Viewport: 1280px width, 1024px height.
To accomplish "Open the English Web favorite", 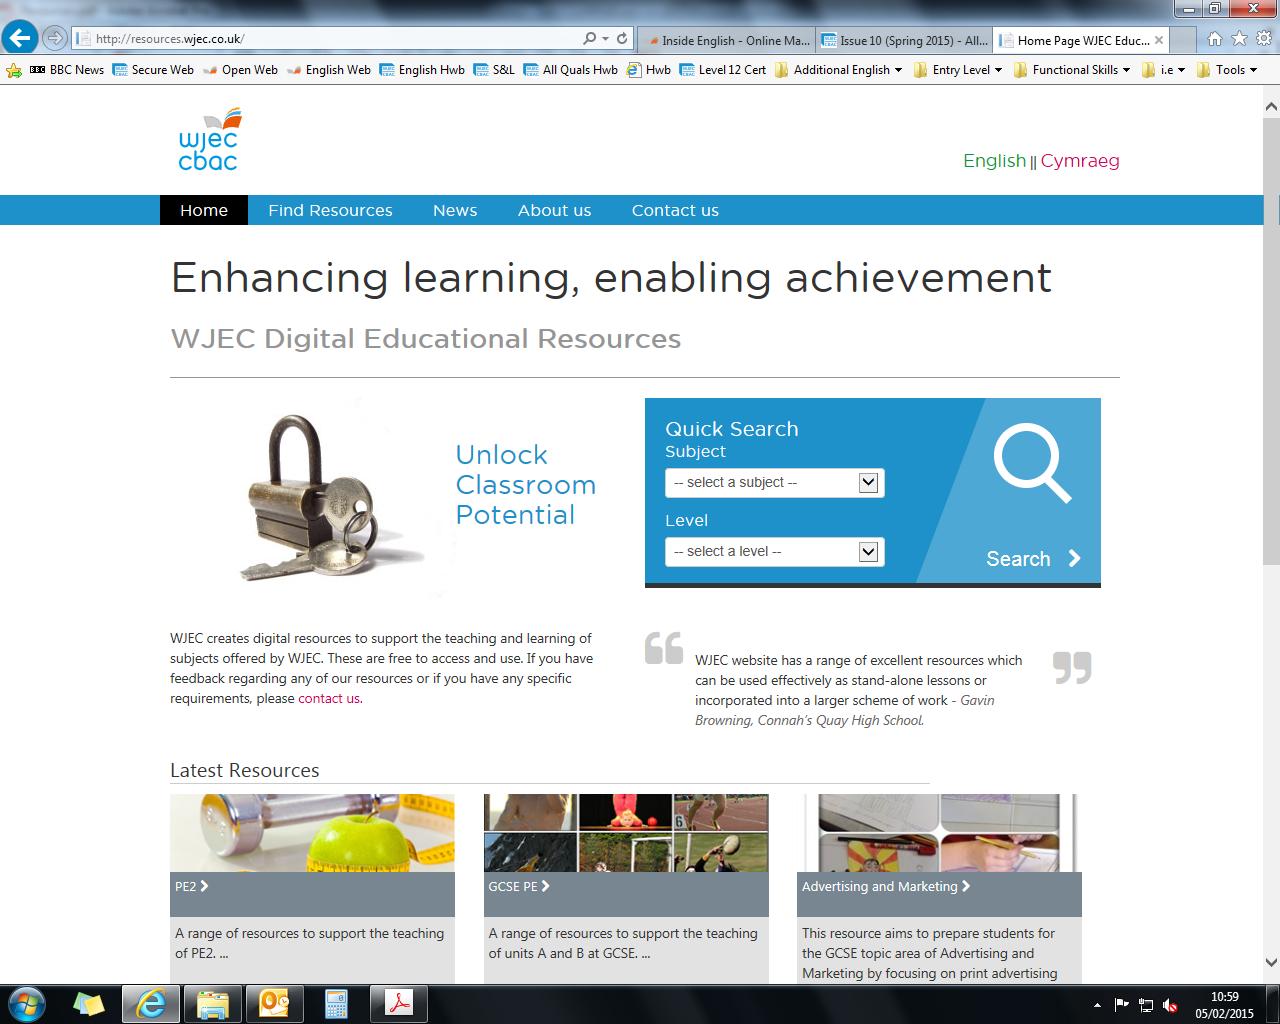I will point(328,70).
